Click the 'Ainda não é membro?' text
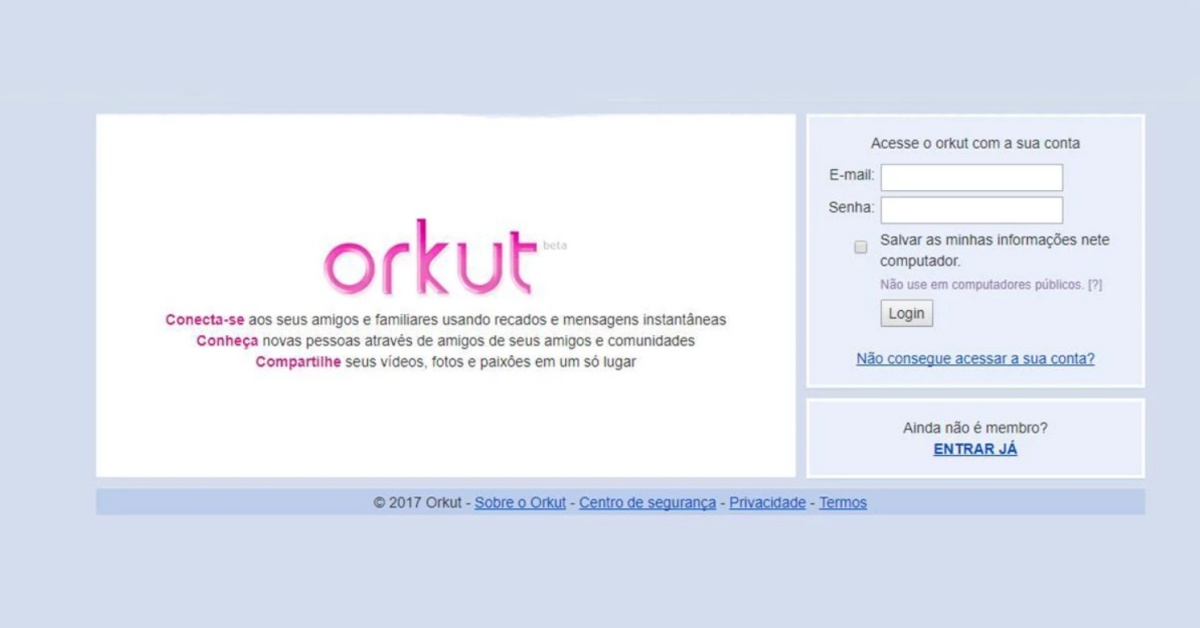The width and height of the screenshot is (1200, 628). [975, 428]
